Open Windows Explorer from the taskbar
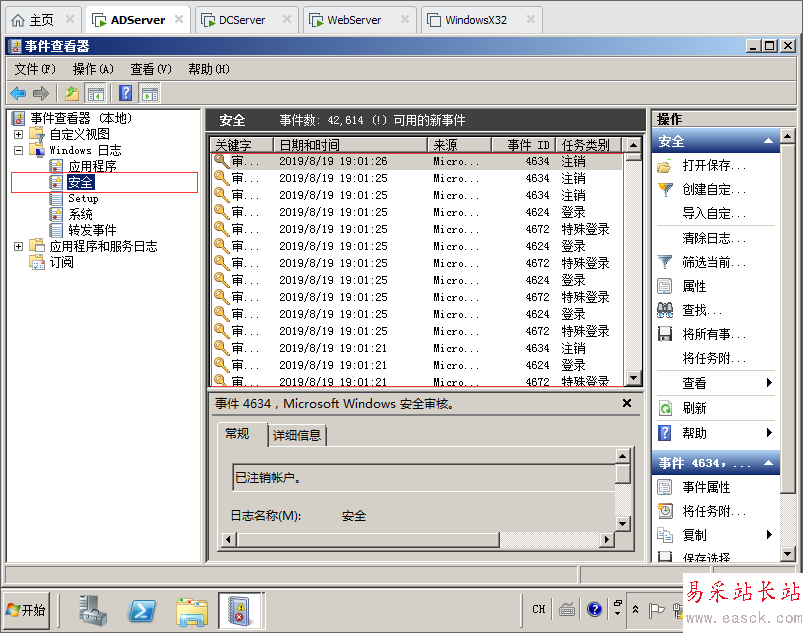803x633 pixels. (192, 612)
